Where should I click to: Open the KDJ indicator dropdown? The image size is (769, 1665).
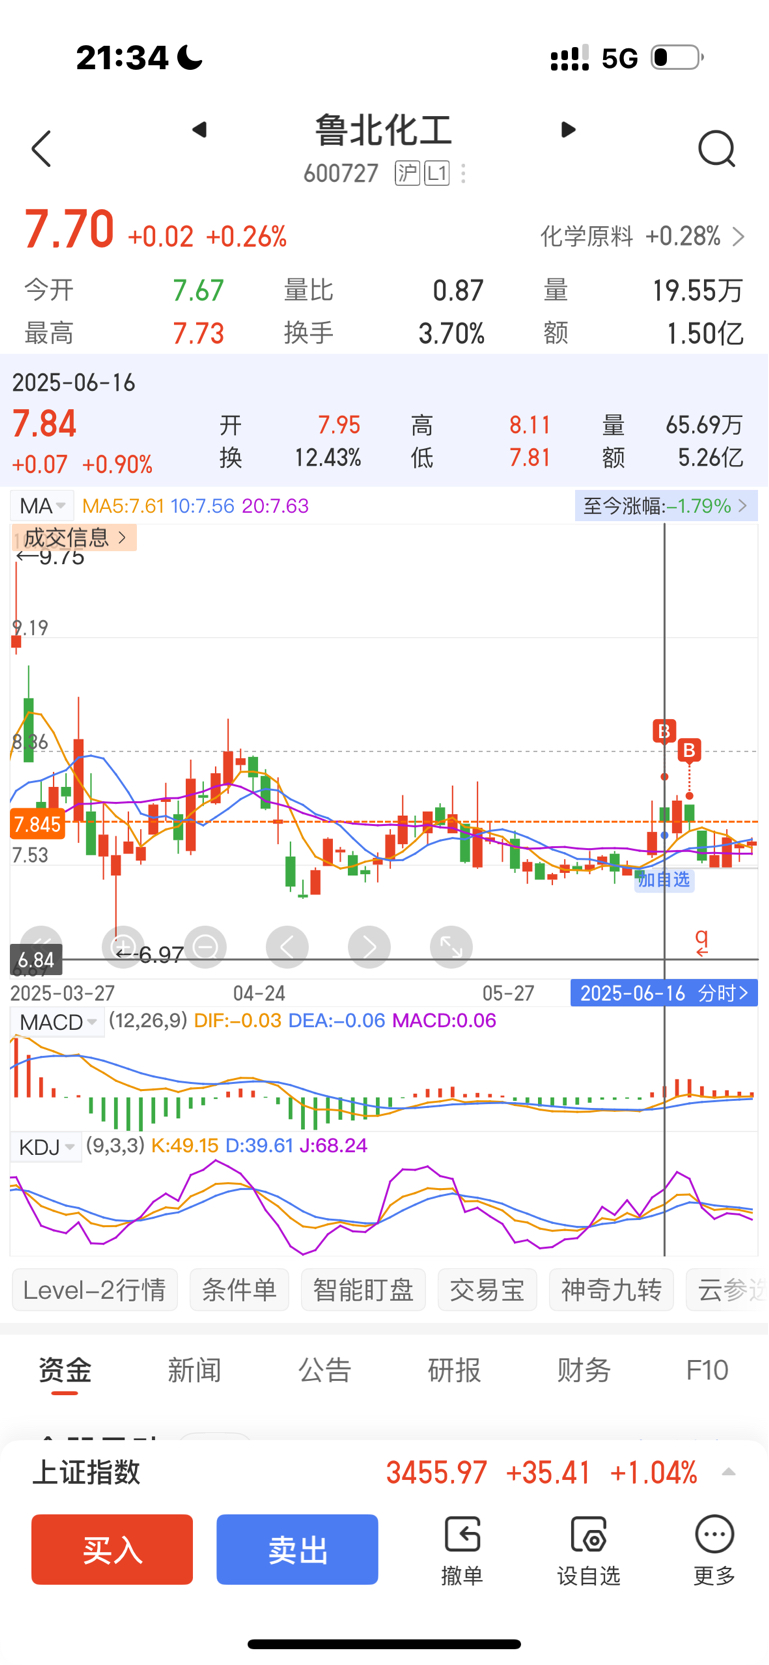[46, 1146]
